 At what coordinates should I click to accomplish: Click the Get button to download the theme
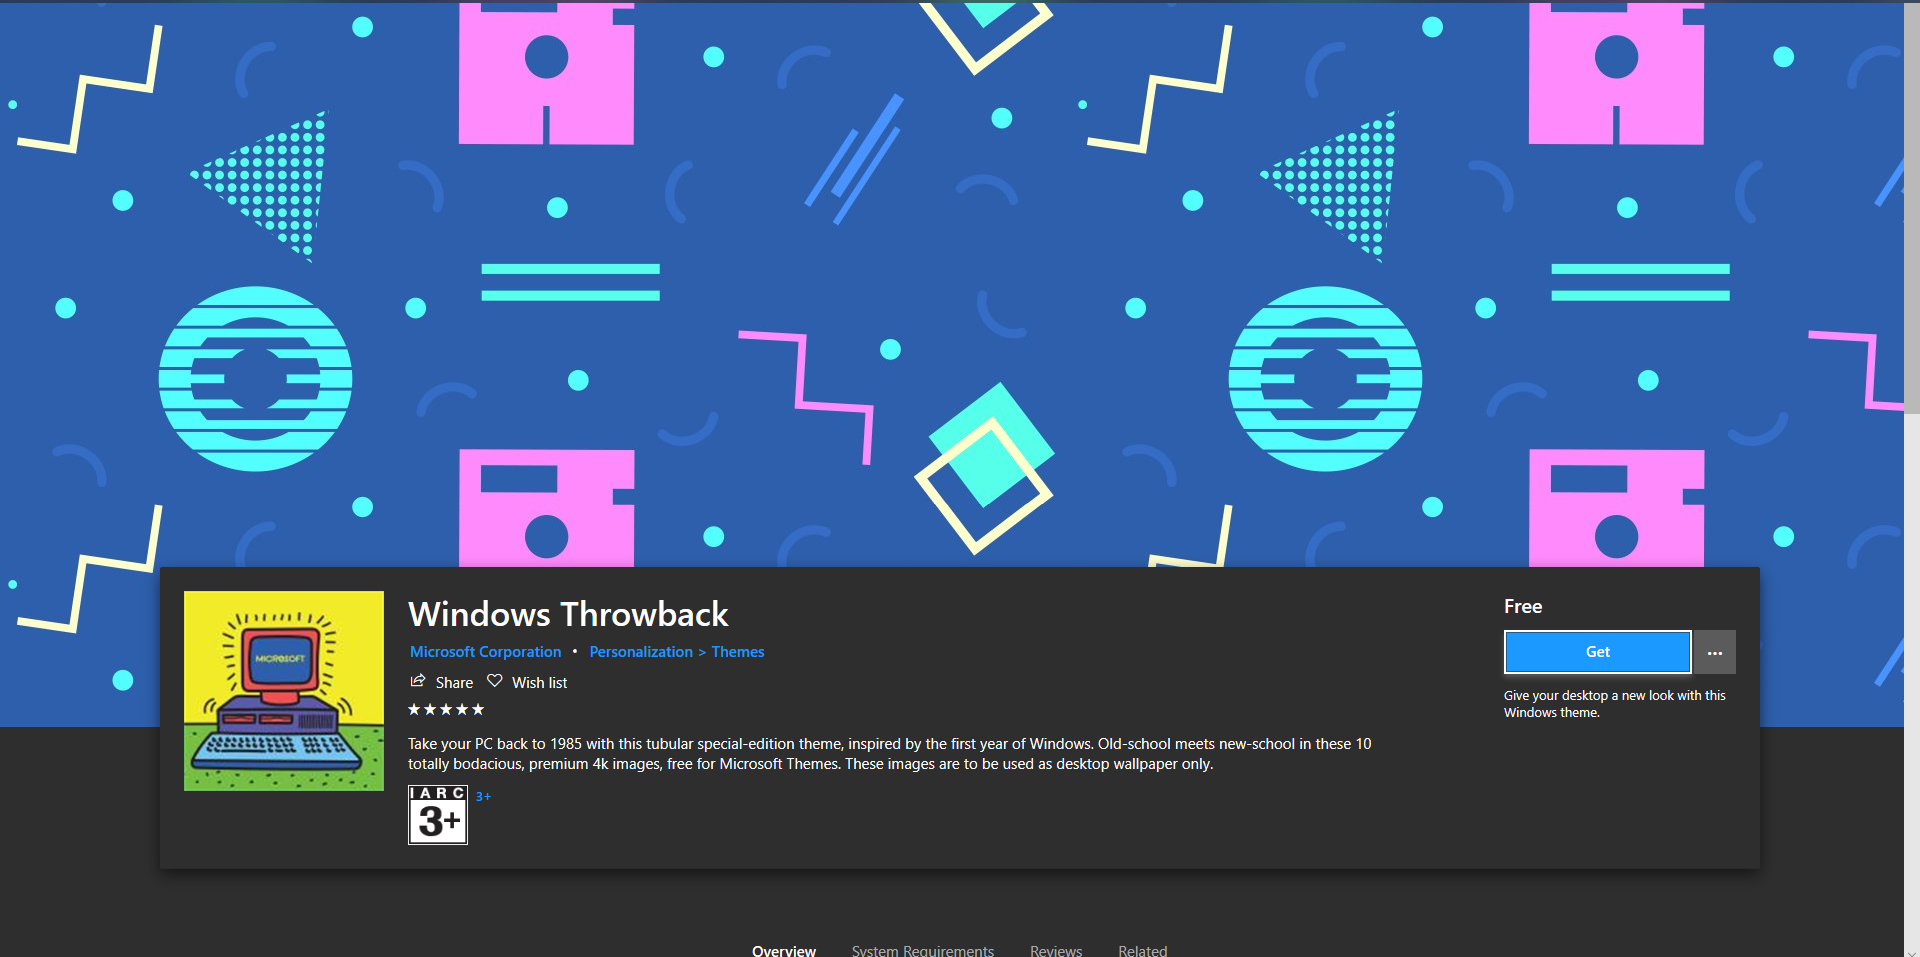coord(1596,651)
